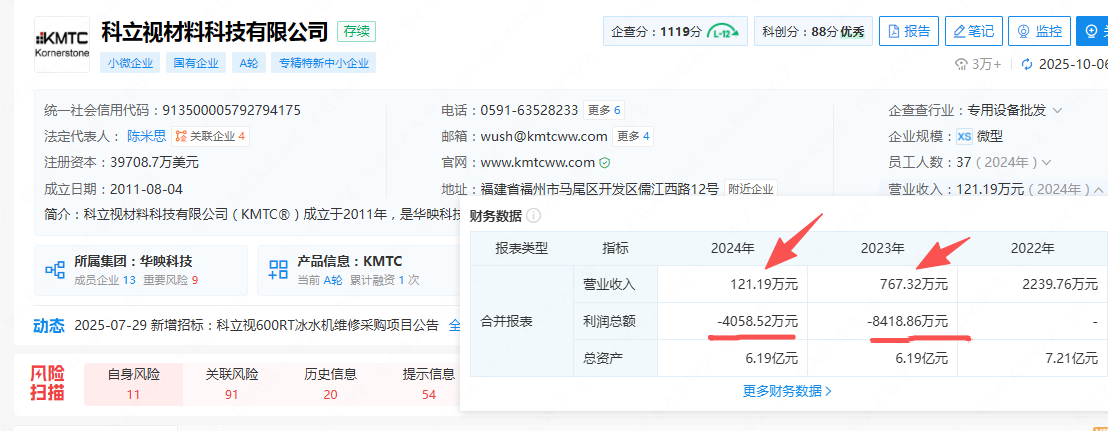Expand the 员工人数 2024年 dropdown

pyautogui.click(x=1046, y=163)
